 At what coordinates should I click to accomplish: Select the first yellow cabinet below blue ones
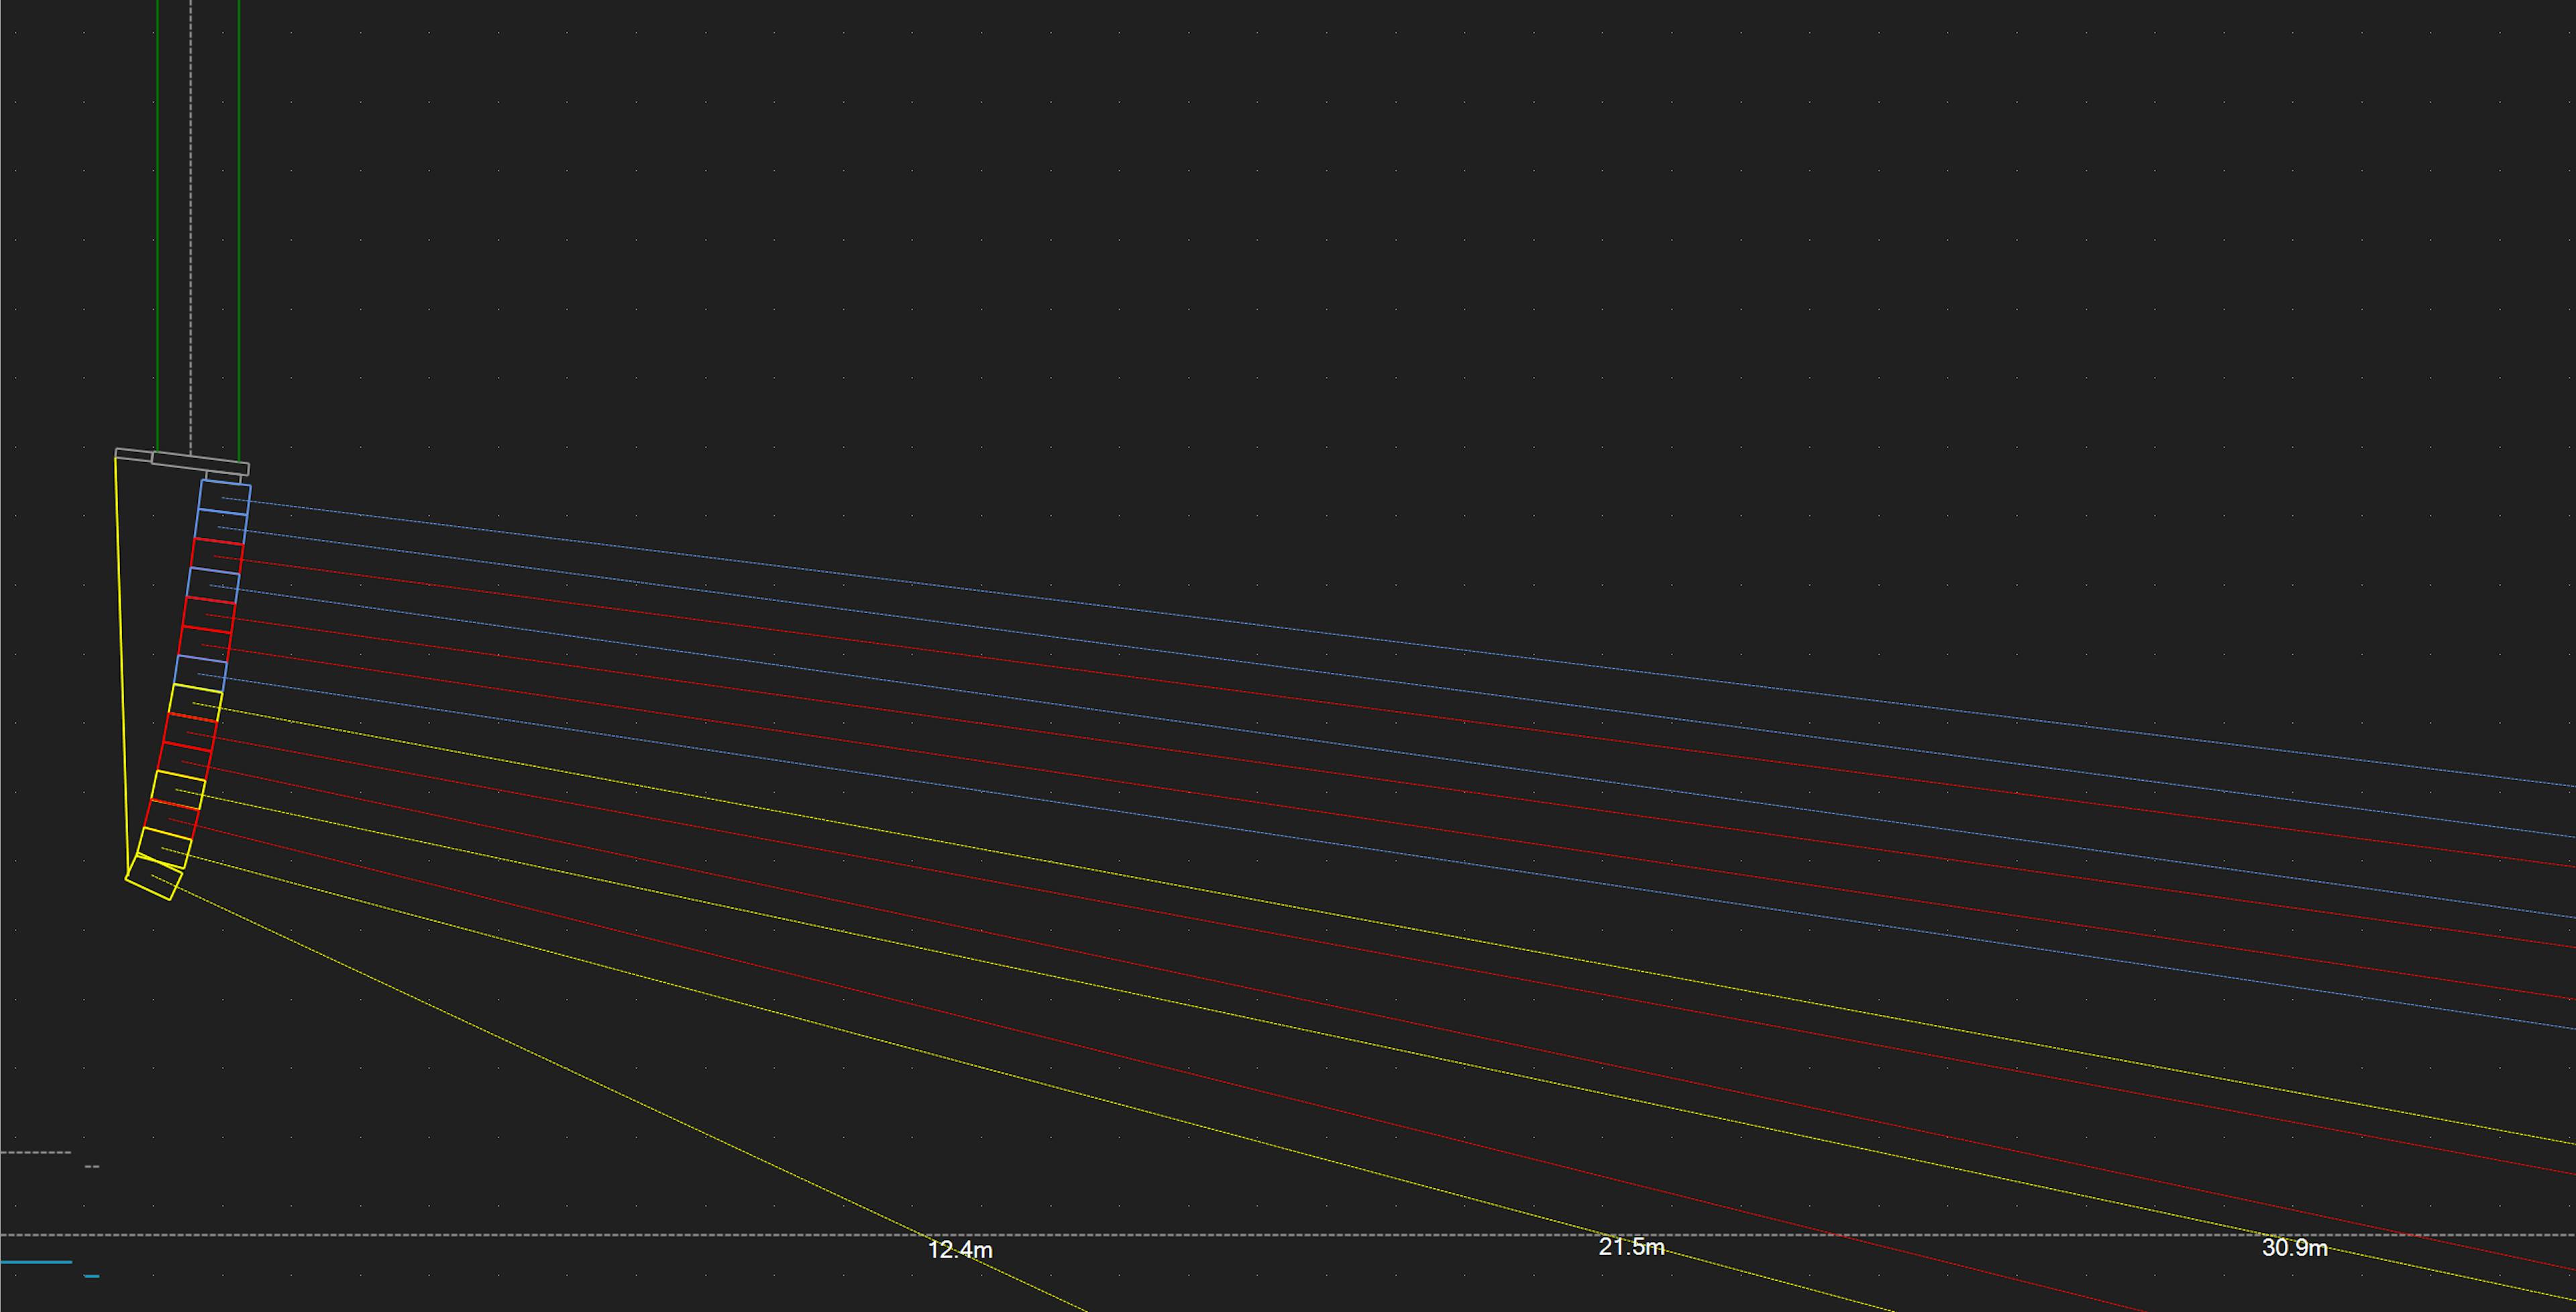pyautogui.click(x=196, y=703)
